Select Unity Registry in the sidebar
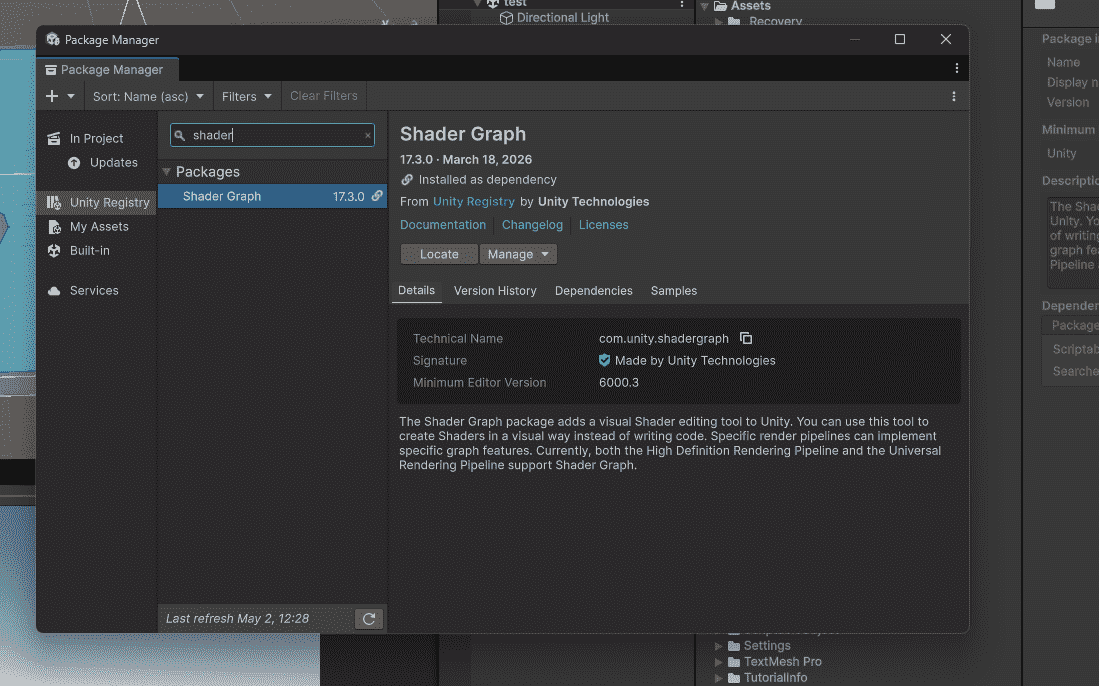The height and width of the screenshot is (686, 1099). [109, 203]
